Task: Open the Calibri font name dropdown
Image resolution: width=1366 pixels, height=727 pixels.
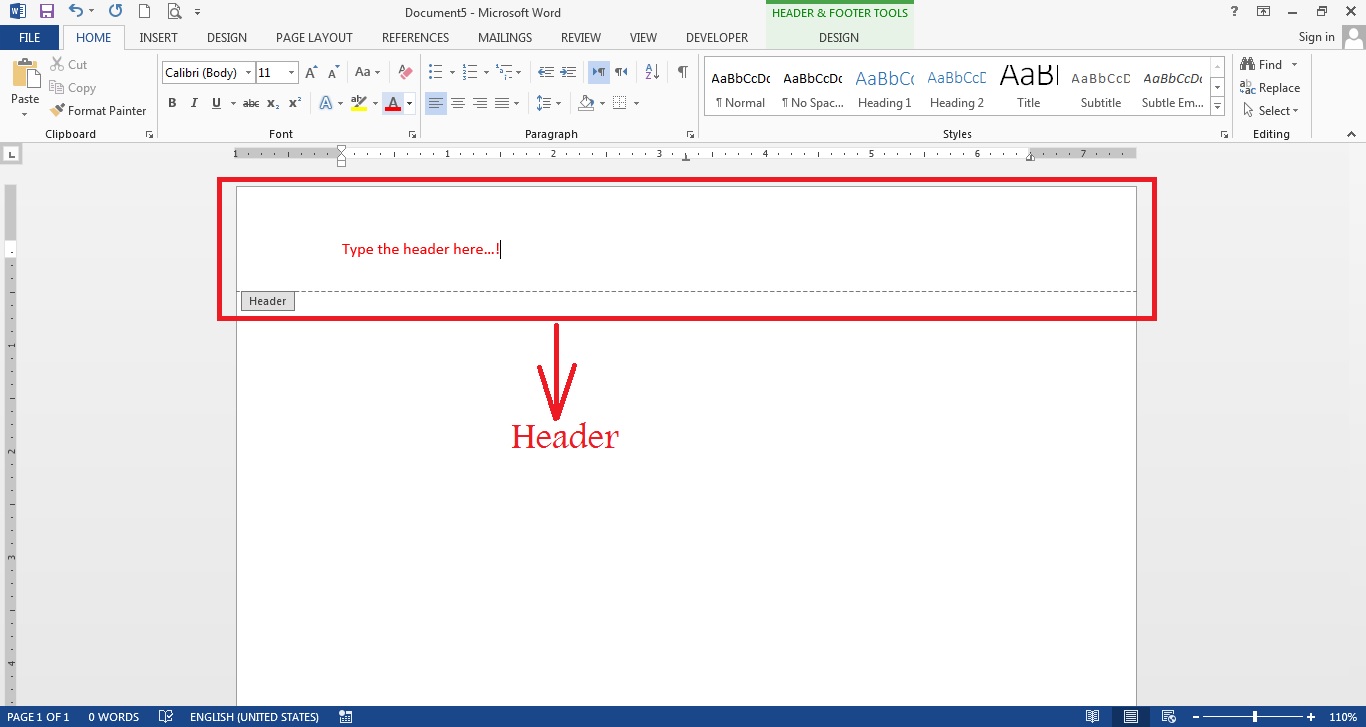Action: [x=248, y=71]
